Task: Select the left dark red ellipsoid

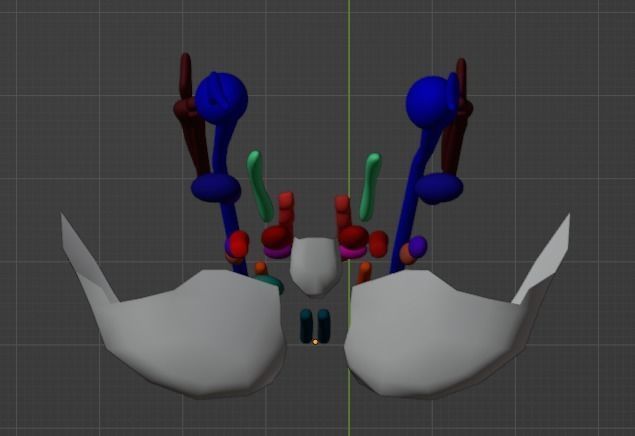Action: click(x=275, y=236)
